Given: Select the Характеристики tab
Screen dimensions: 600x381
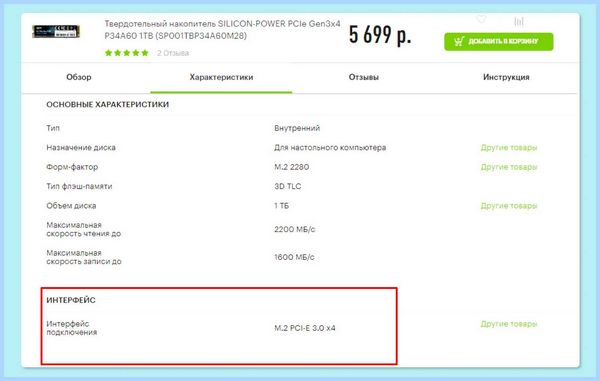Looking at the screenshot, I should 221,77.
